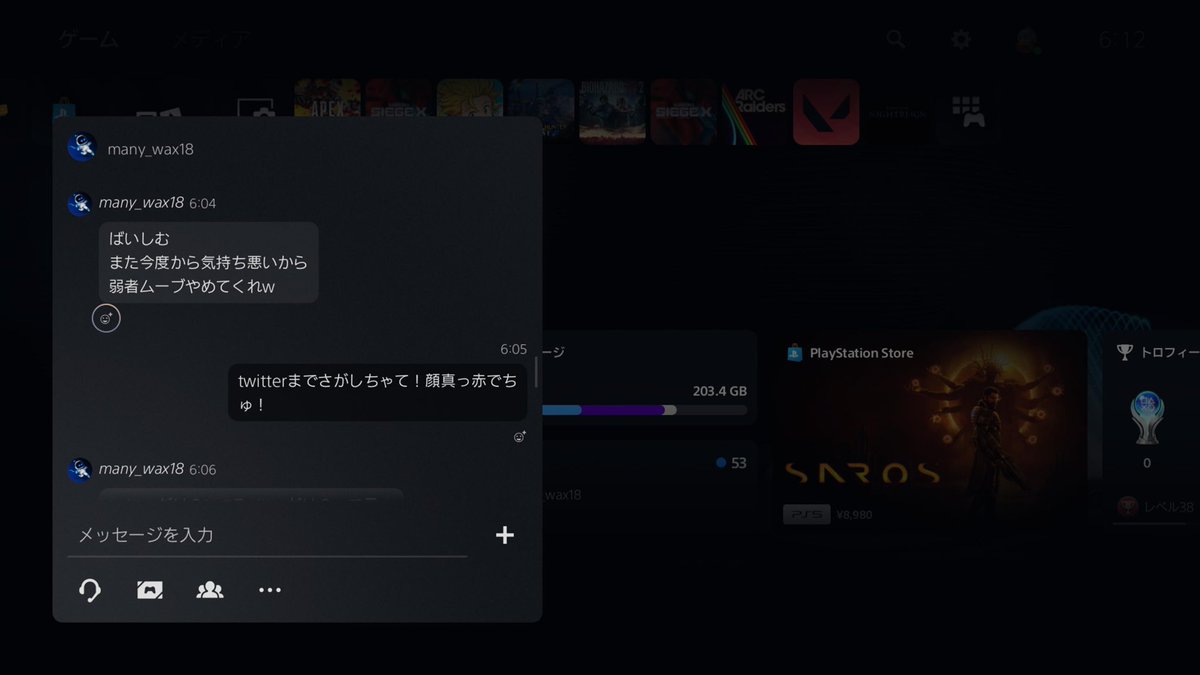Open the PlayStation Store card title
Screen dimensions: 1200x675
click(861, 352)
